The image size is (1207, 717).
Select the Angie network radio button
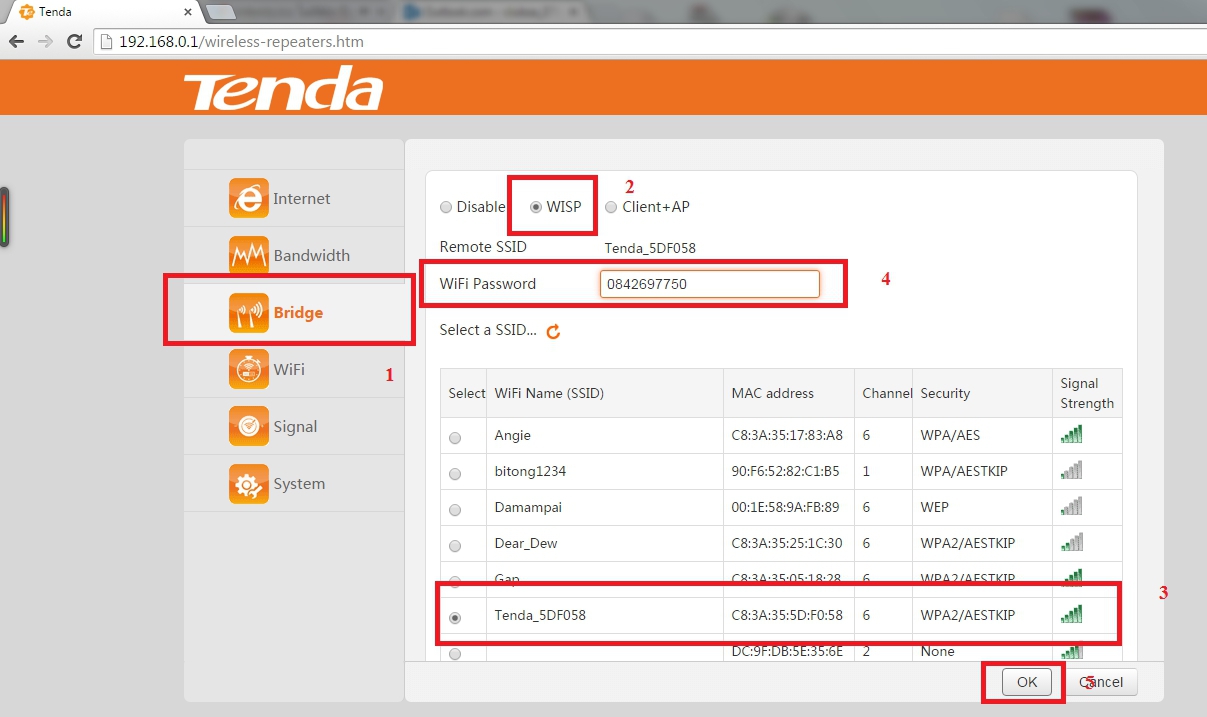(x=455, y=438)
